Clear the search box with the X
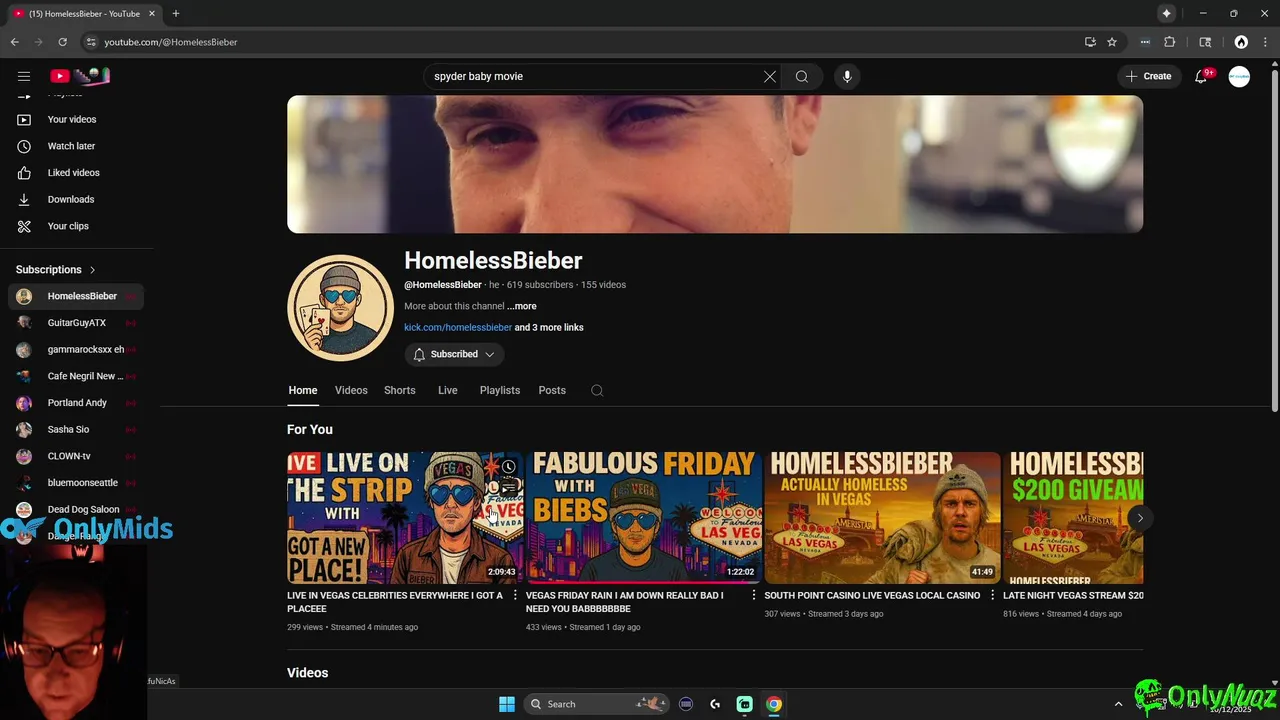Image resolution: width=1280 pixels, height=720 pixels. tap(770, 76)
